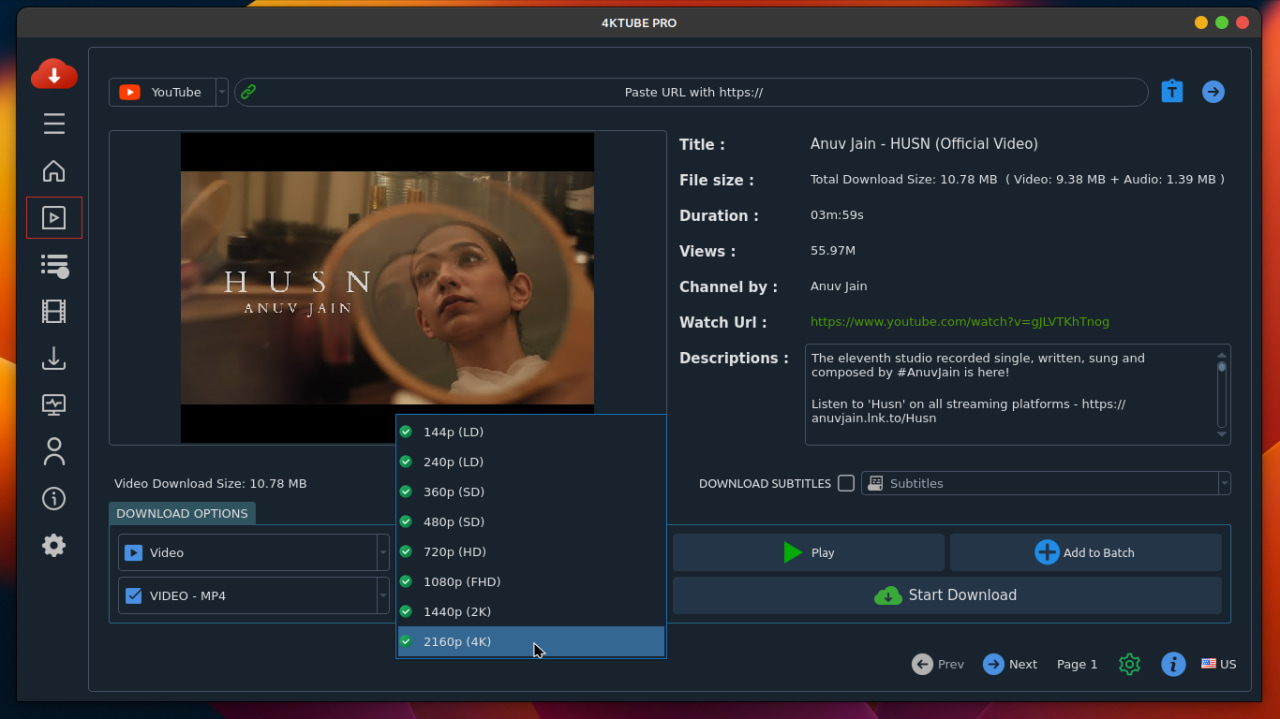
Task: Open the playlist list icon in sidebar
Action: coord(54,265)
